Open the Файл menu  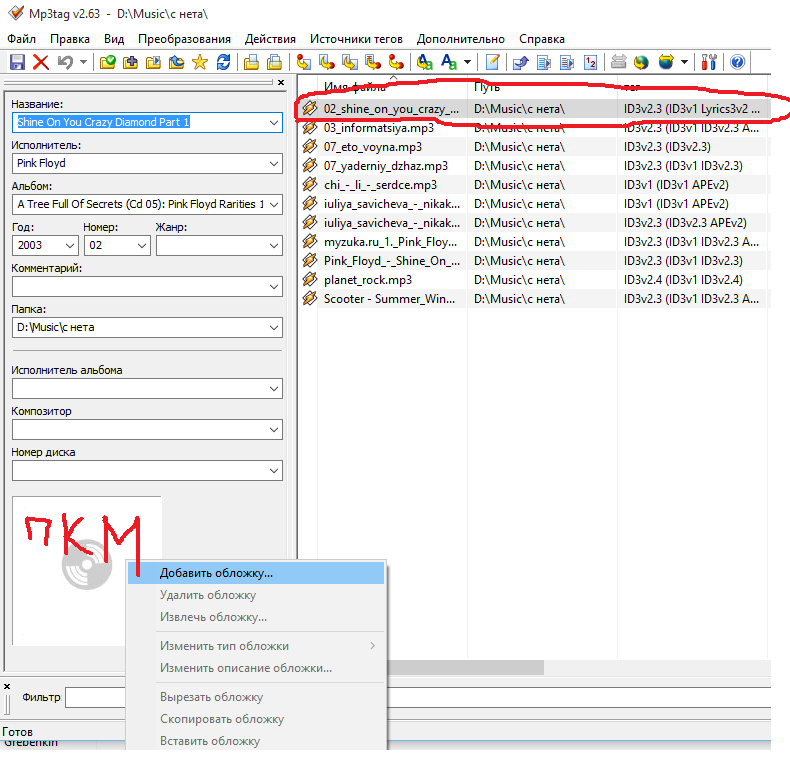click(21, 39)
